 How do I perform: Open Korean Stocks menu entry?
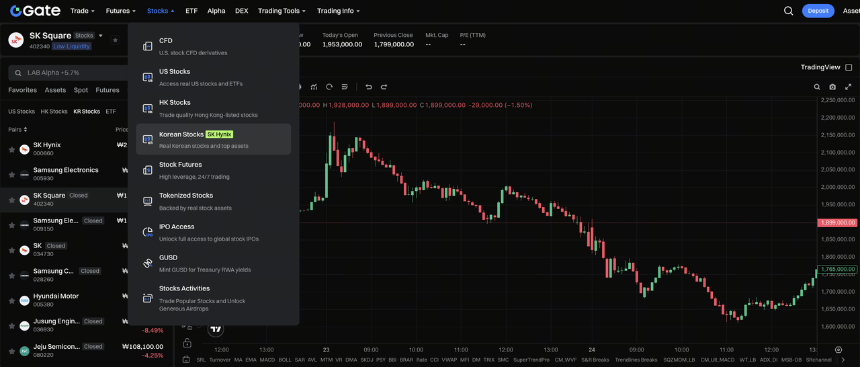(213, 139)
